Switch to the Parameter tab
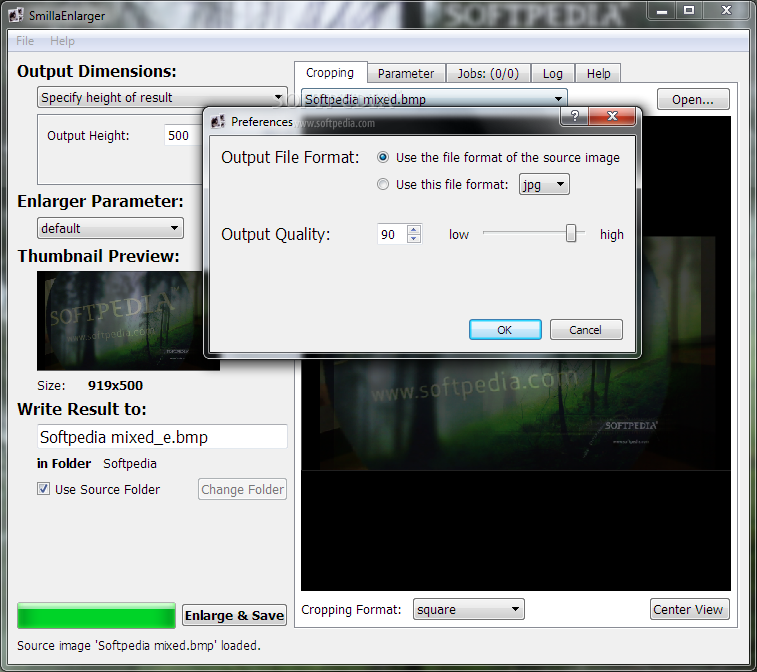 (x=406, y=73)
